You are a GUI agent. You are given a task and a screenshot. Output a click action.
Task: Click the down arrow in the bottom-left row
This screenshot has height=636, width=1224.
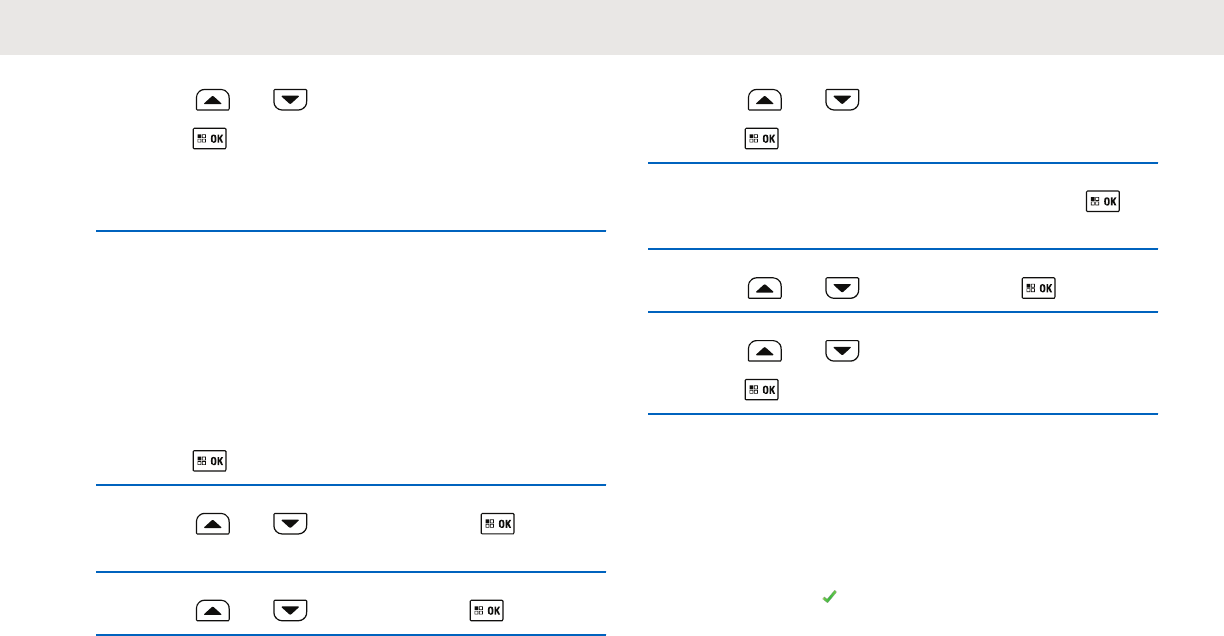tap(289, 609)
